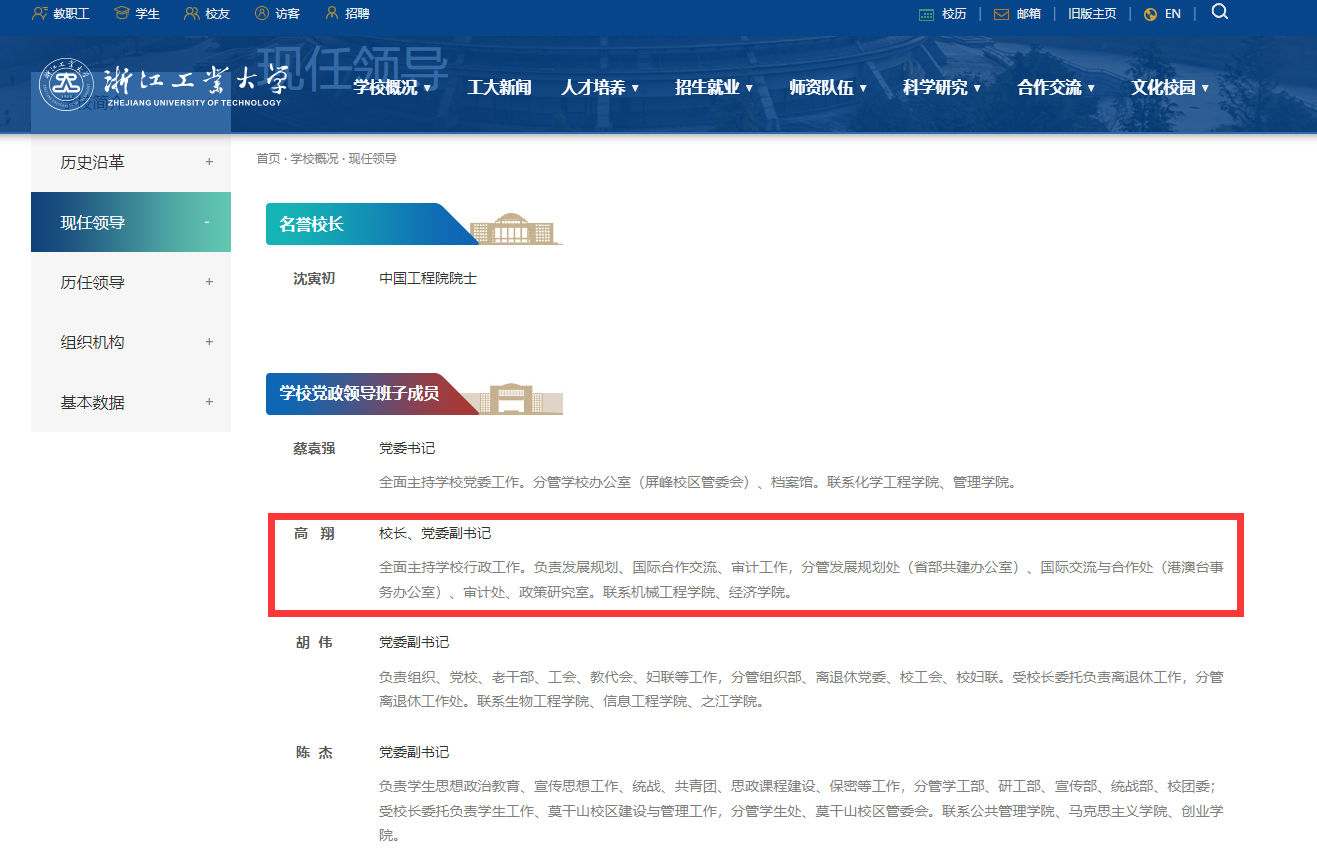Collapse the 现任领导 sidebar section
This screenshot has height=863, width=1317.
click(x=207, y=222)
